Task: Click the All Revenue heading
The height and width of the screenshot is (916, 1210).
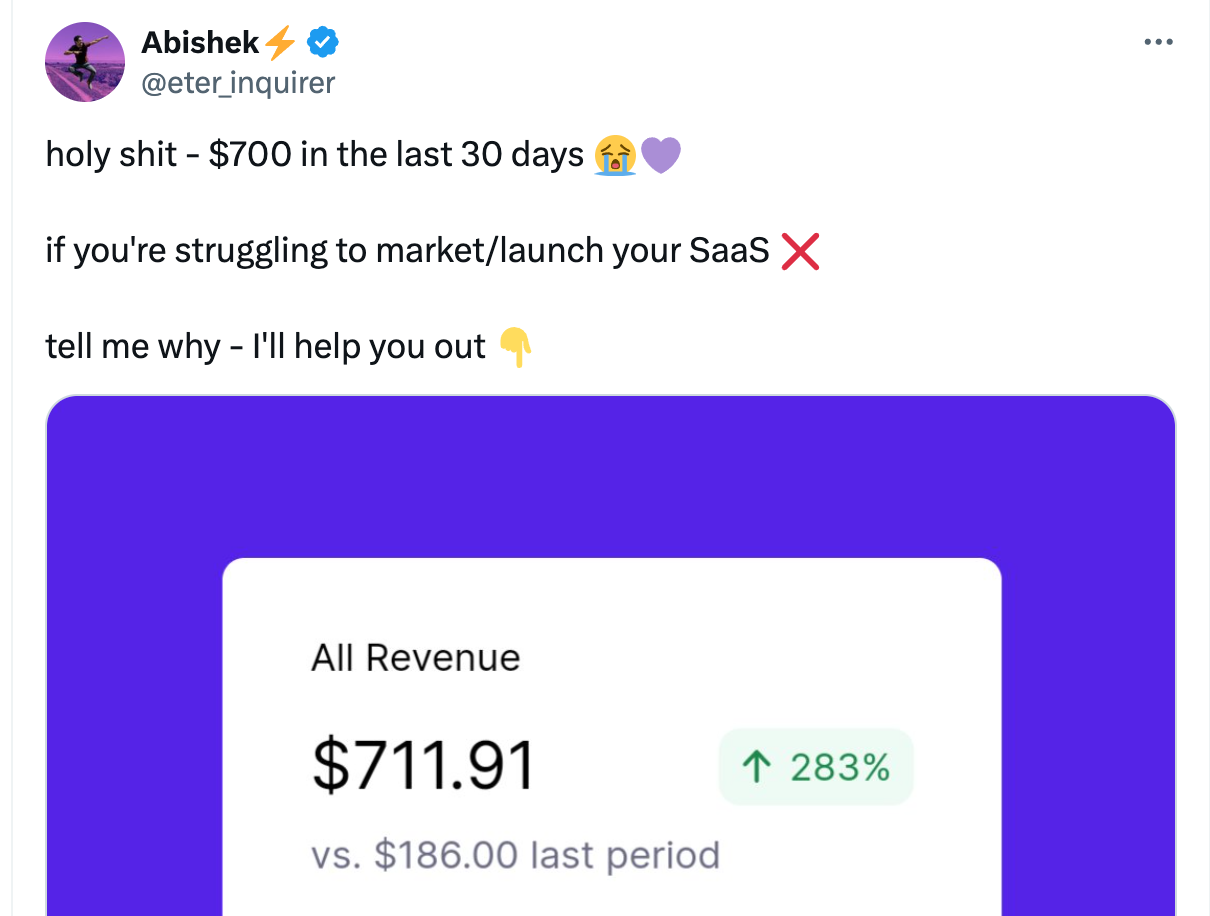Action: pos(416,658)
